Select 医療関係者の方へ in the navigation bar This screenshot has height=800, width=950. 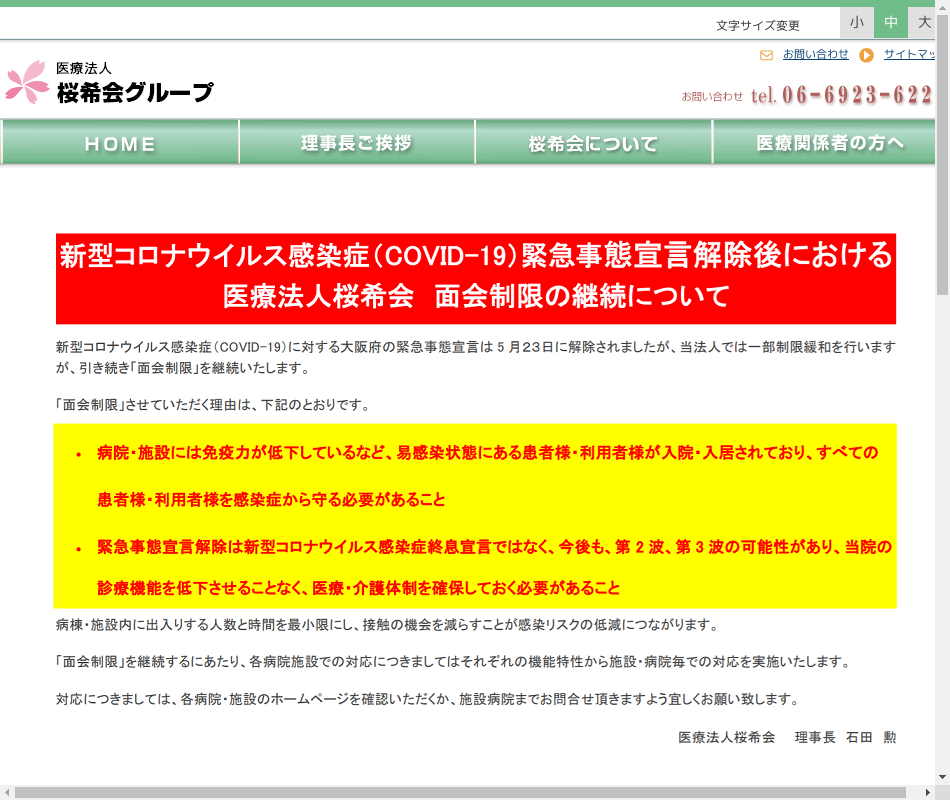[830, 143]
